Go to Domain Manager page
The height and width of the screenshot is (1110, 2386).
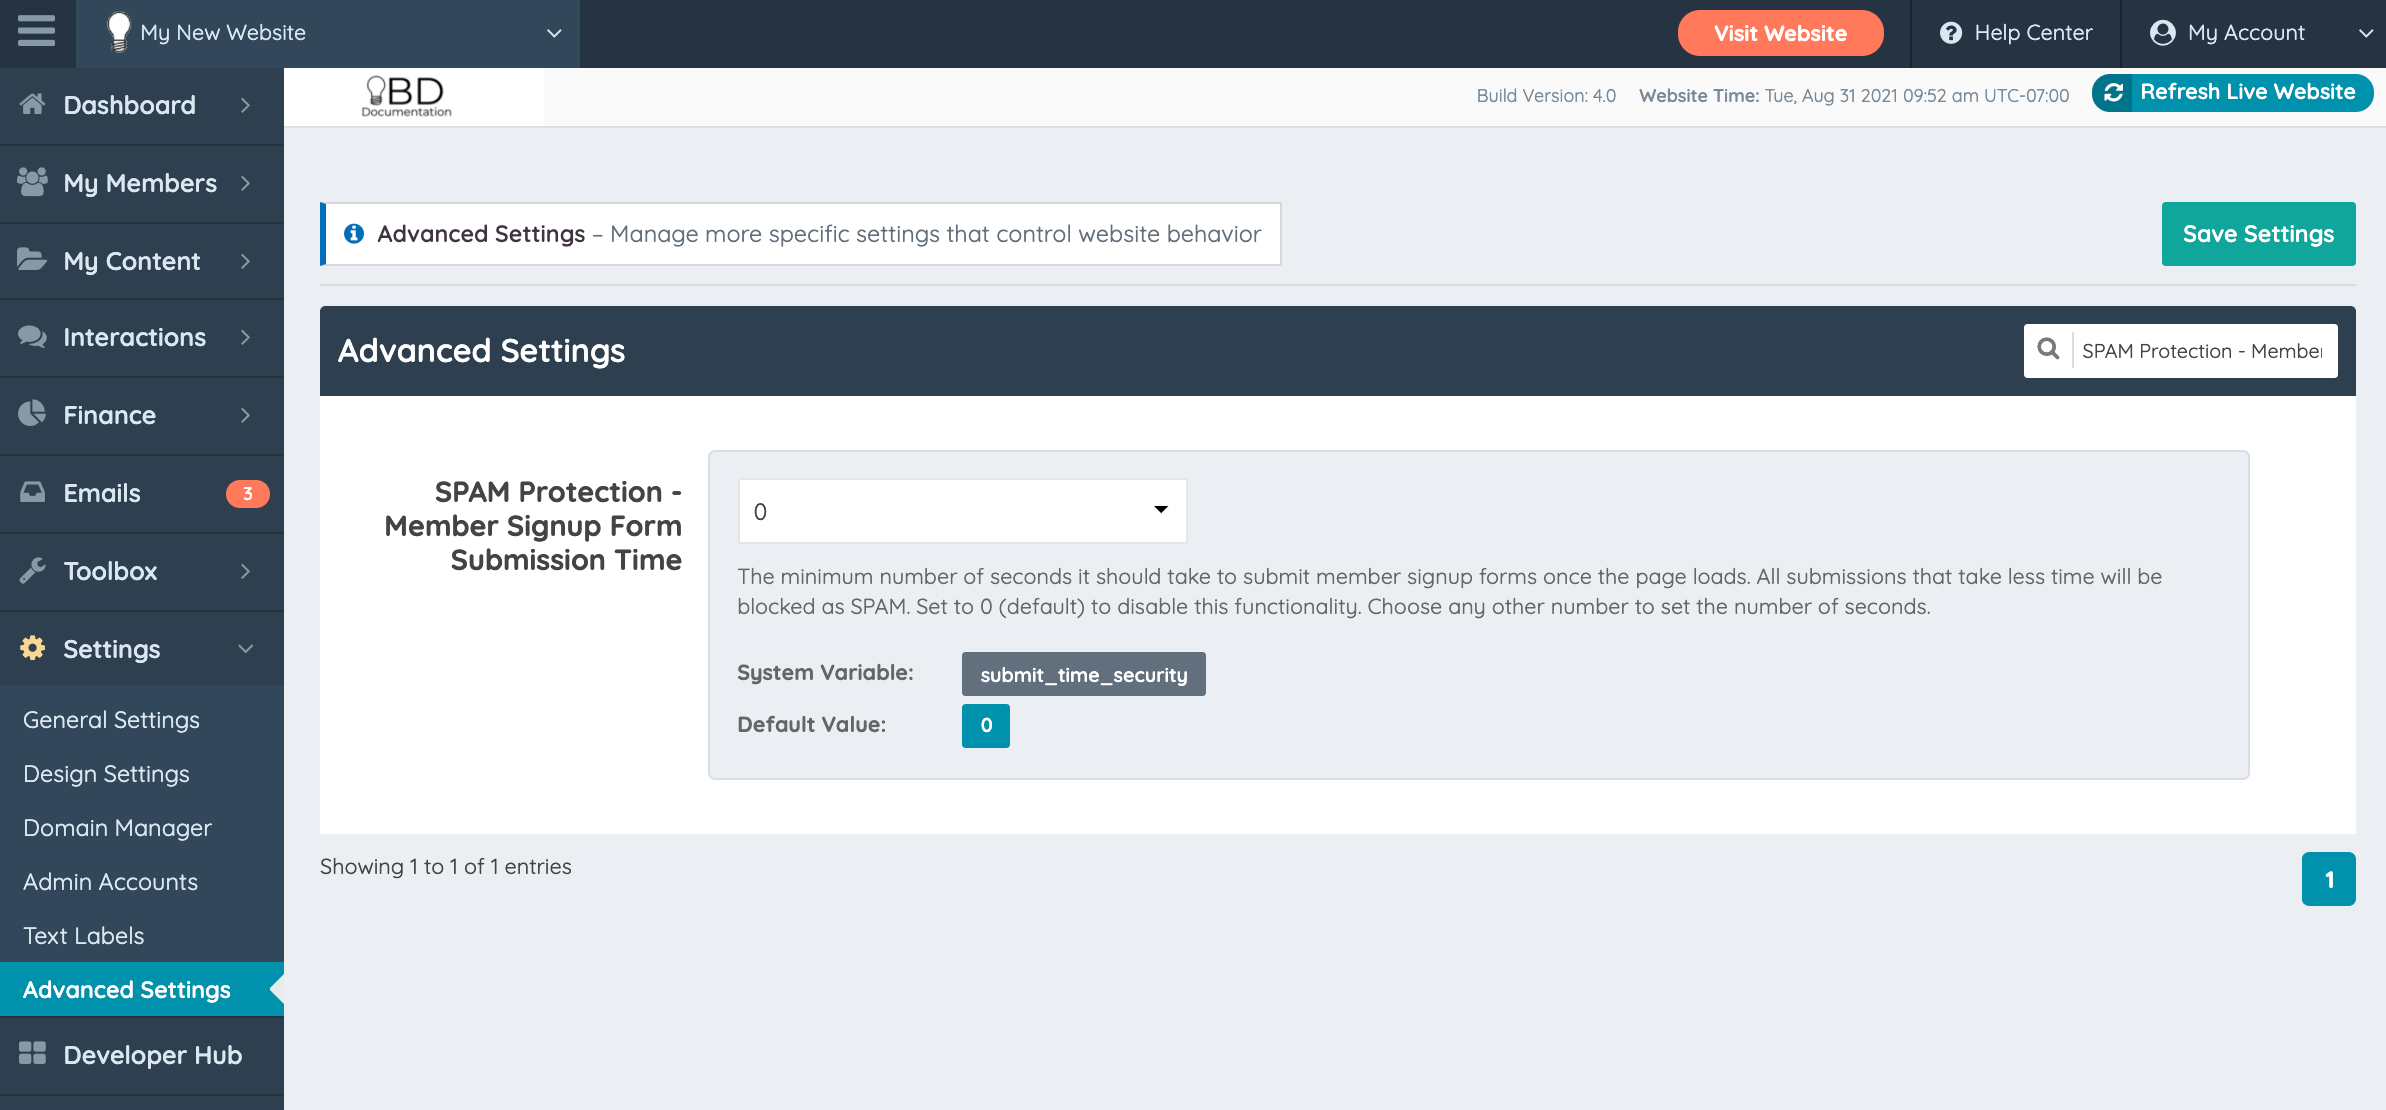click(117, 828)
